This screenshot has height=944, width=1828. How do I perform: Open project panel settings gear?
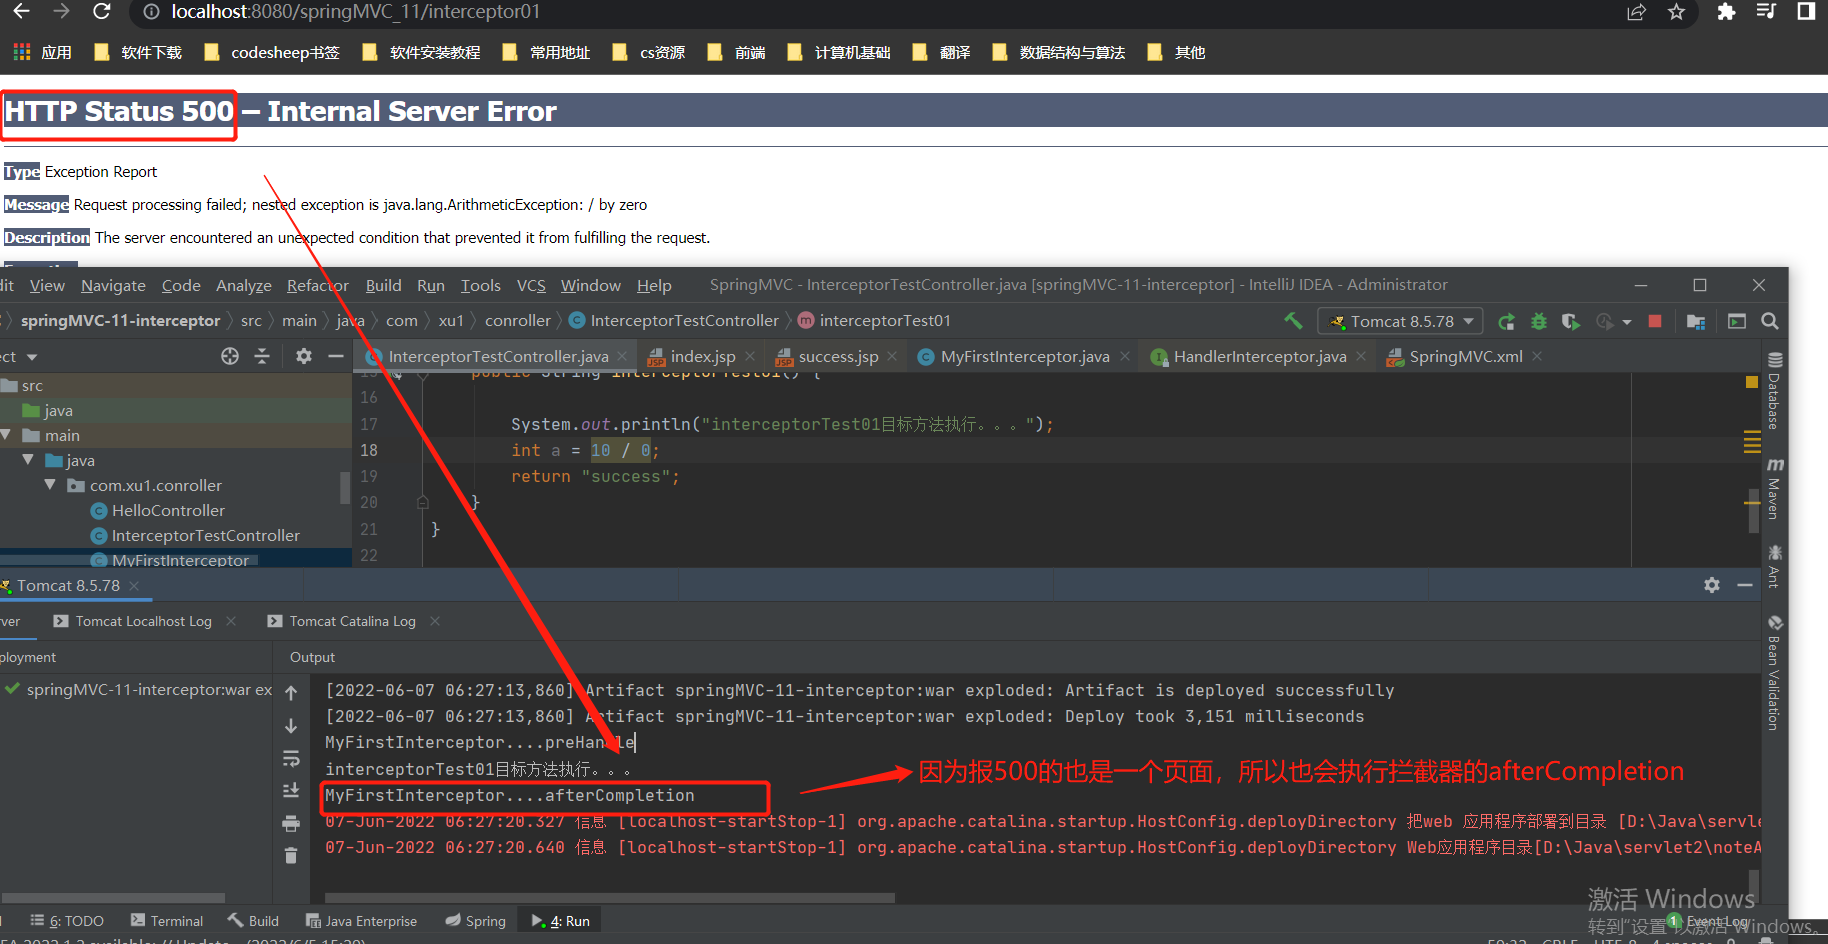(304, 356)
